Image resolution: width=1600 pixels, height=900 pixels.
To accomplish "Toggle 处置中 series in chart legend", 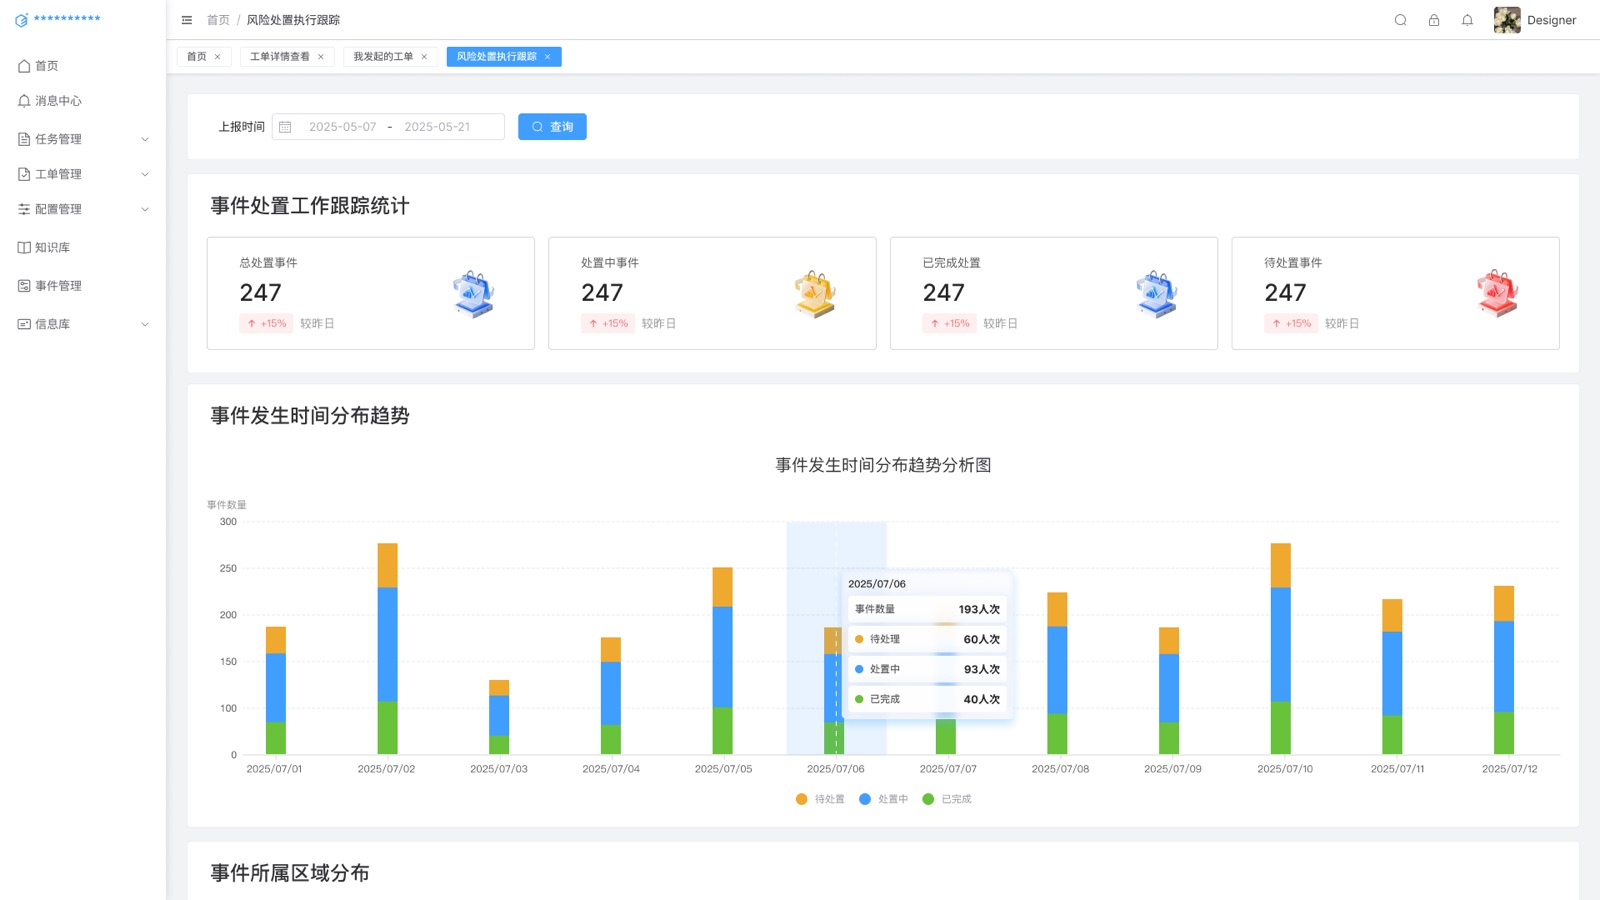I will (883, 799).
